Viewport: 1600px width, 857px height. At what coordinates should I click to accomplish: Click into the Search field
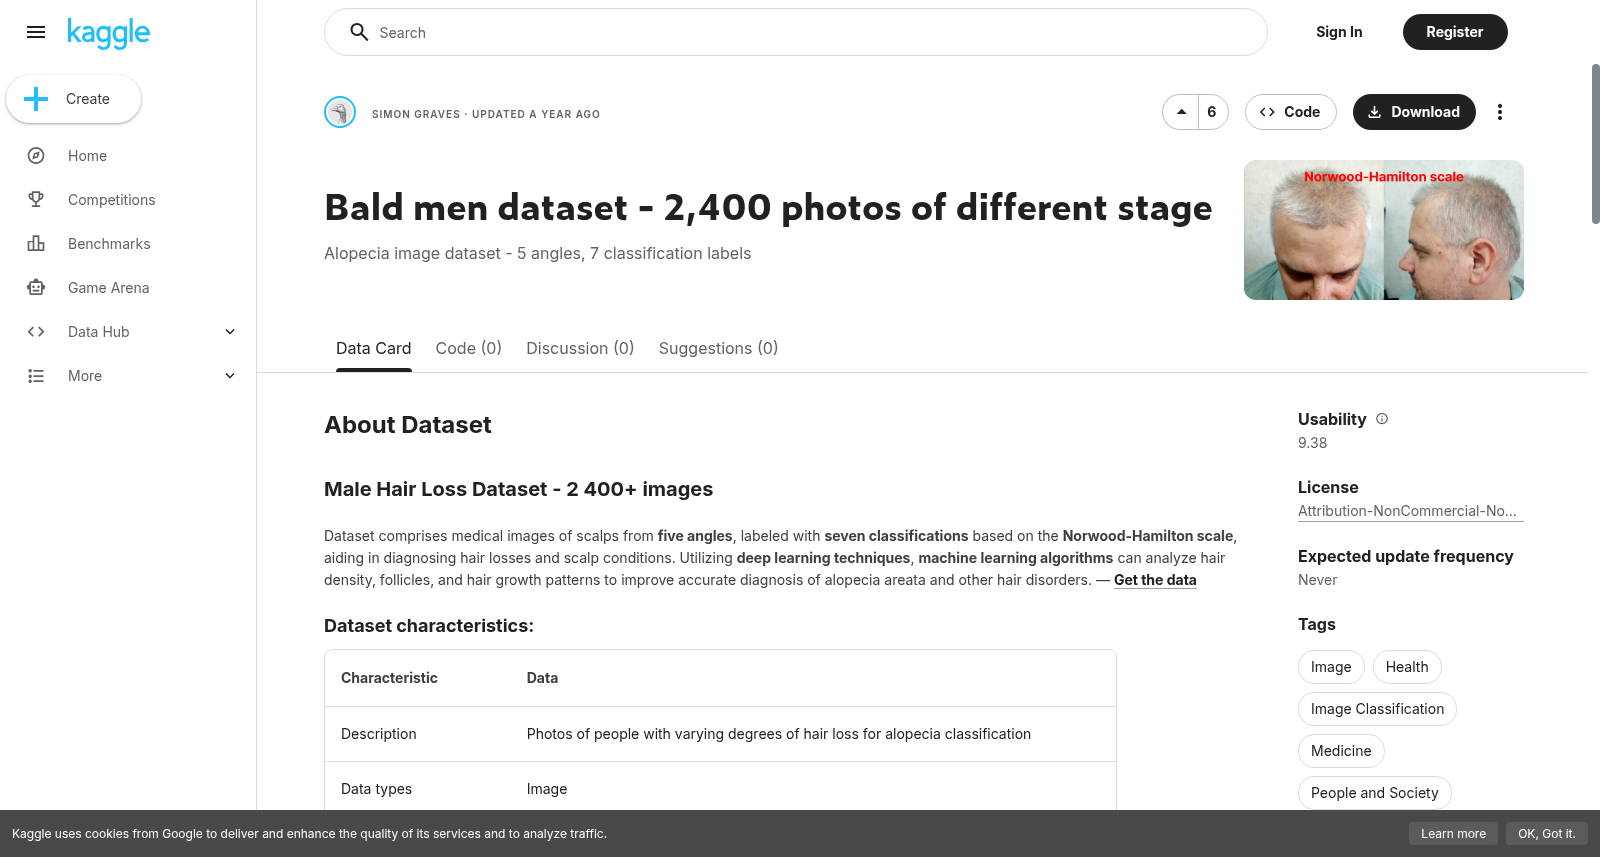point(795,32)
